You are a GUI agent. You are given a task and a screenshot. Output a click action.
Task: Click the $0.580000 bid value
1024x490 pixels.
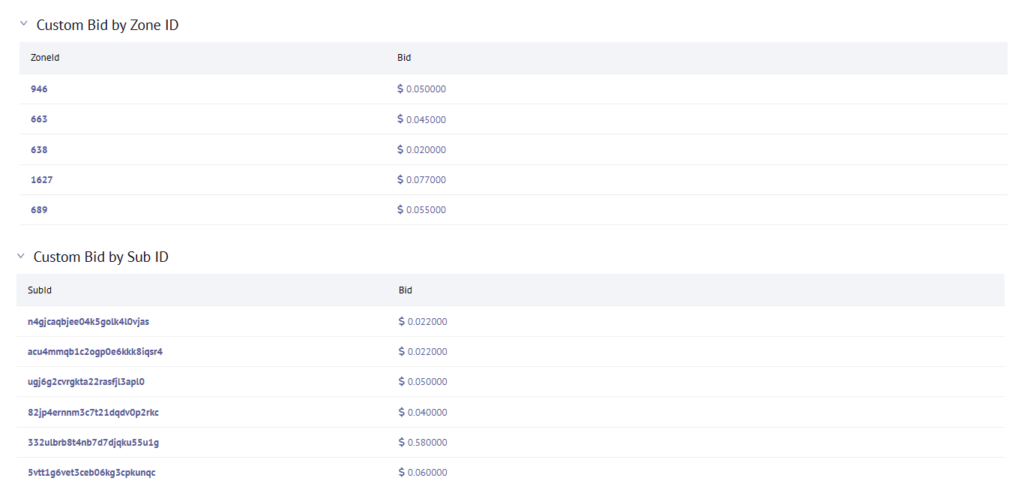427,442
